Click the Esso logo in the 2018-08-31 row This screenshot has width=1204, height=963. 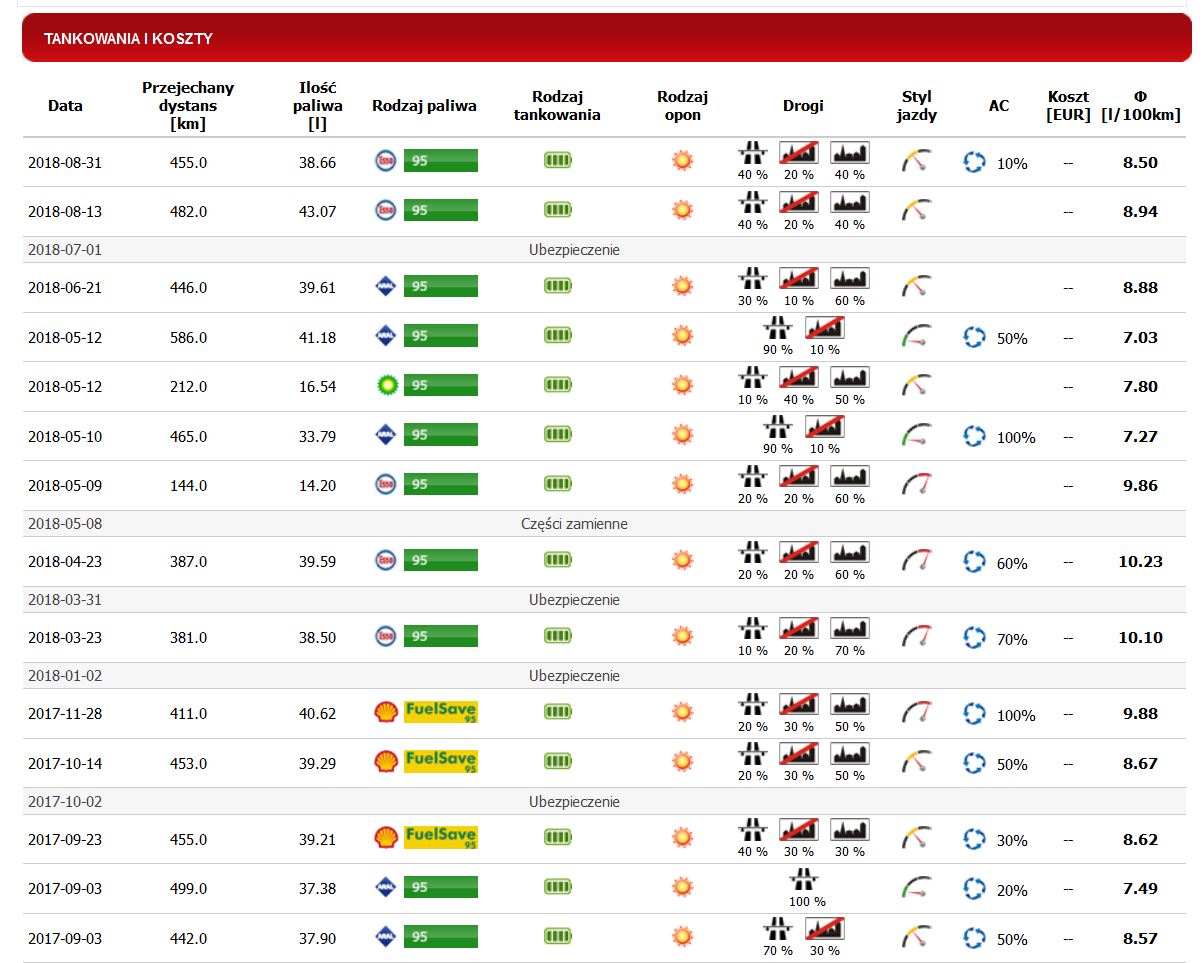(386, 161)
